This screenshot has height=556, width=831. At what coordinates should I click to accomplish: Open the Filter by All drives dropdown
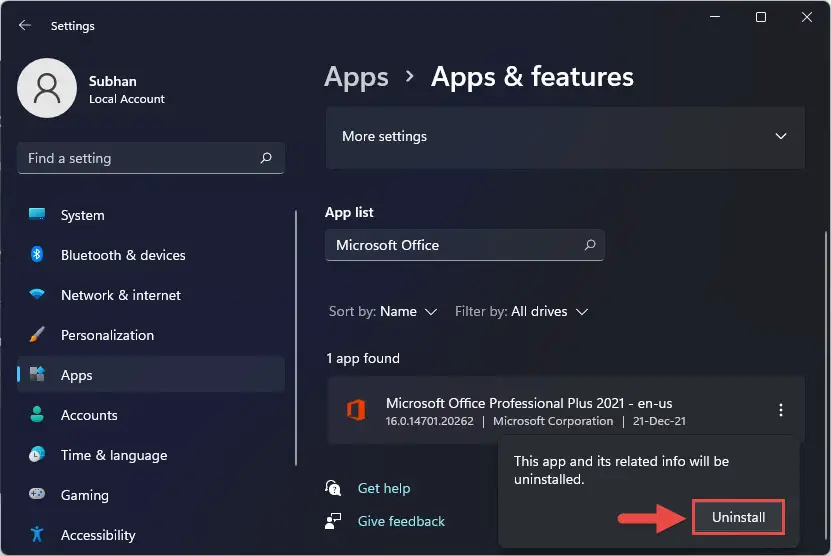point(521,311)
